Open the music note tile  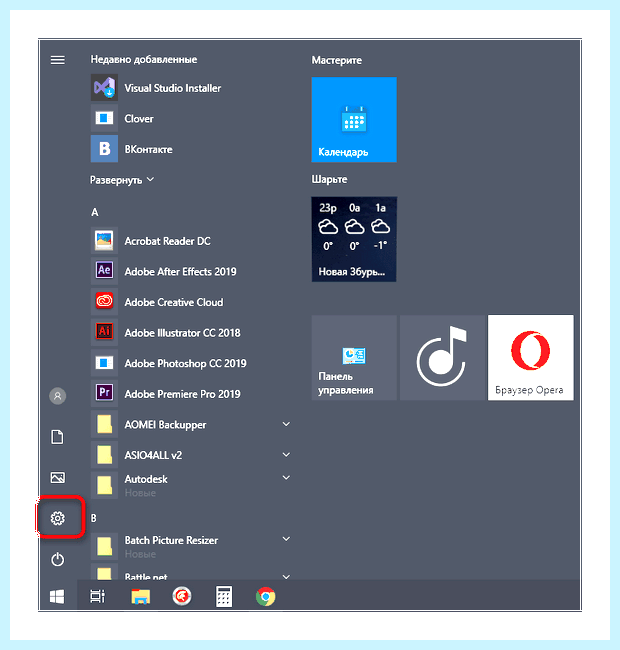click(442, 357)
